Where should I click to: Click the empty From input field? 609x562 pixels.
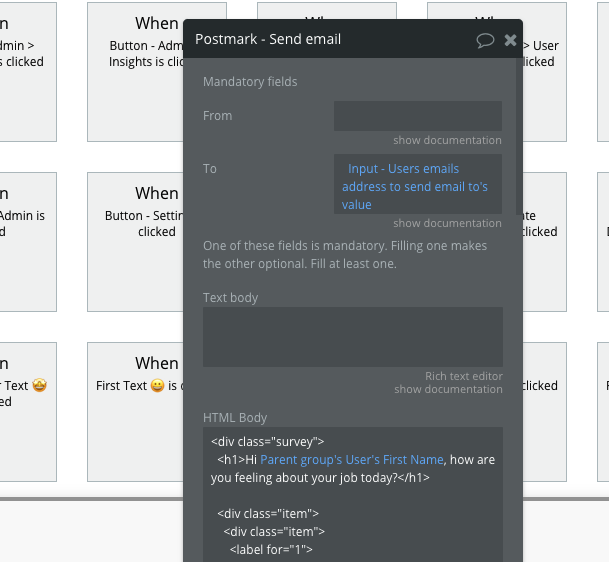(x=417, y=115)
